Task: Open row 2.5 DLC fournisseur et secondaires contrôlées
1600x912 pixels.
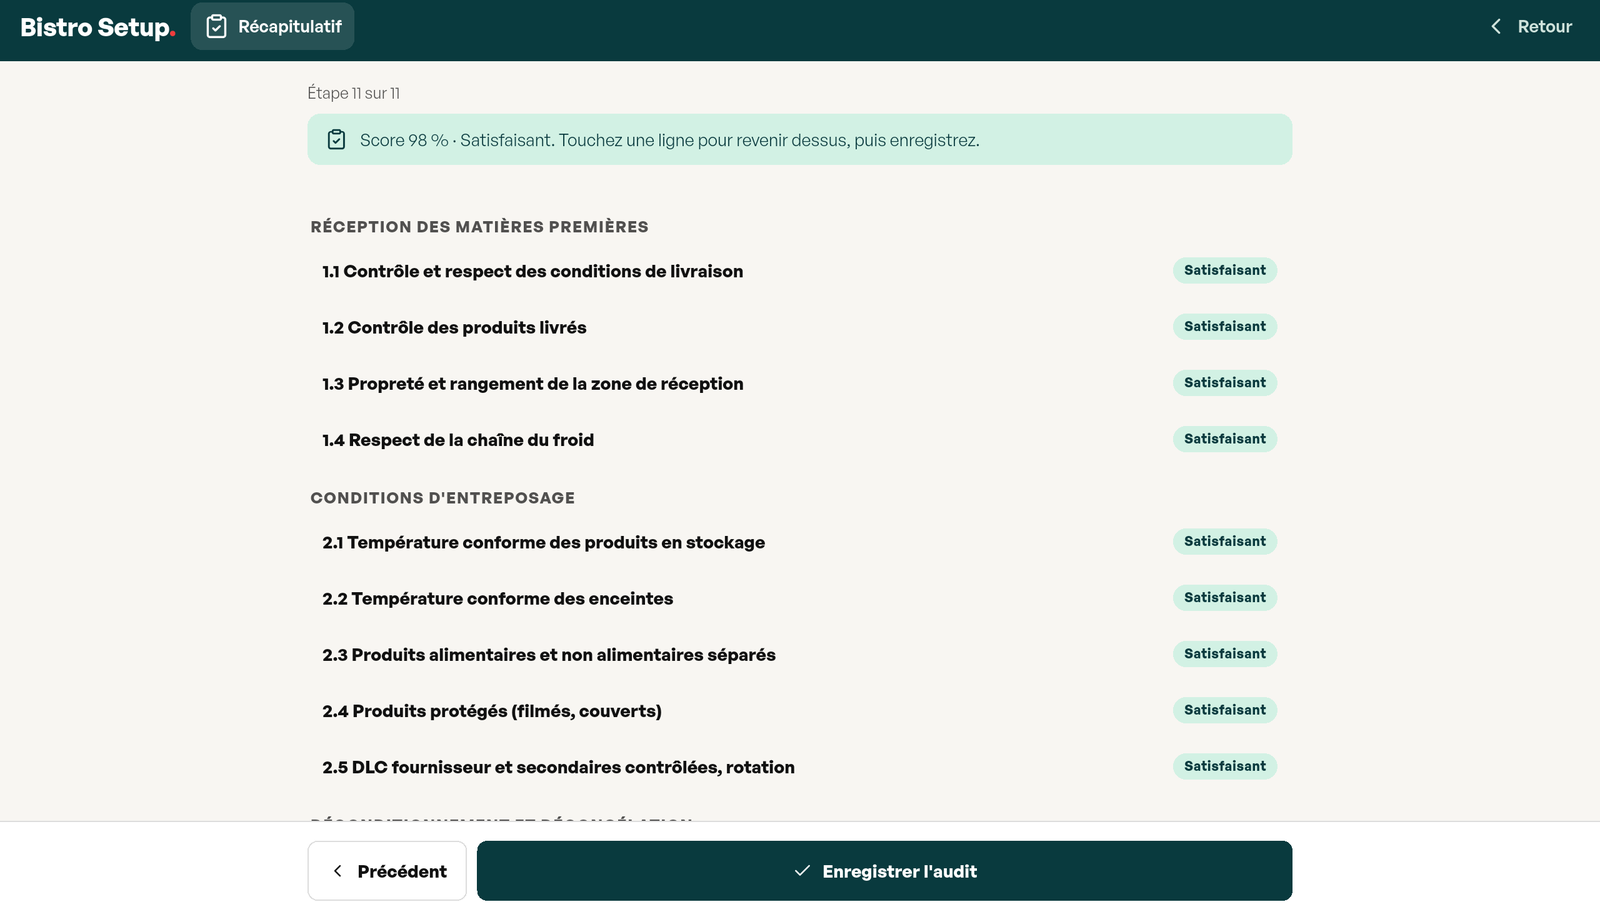Action: click(800, 766)
